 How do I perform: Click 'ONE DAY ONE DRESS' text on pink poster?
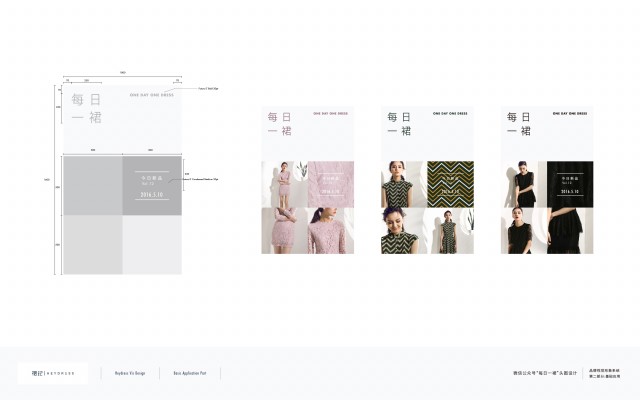pyautogui.click(x=331, y=113)
